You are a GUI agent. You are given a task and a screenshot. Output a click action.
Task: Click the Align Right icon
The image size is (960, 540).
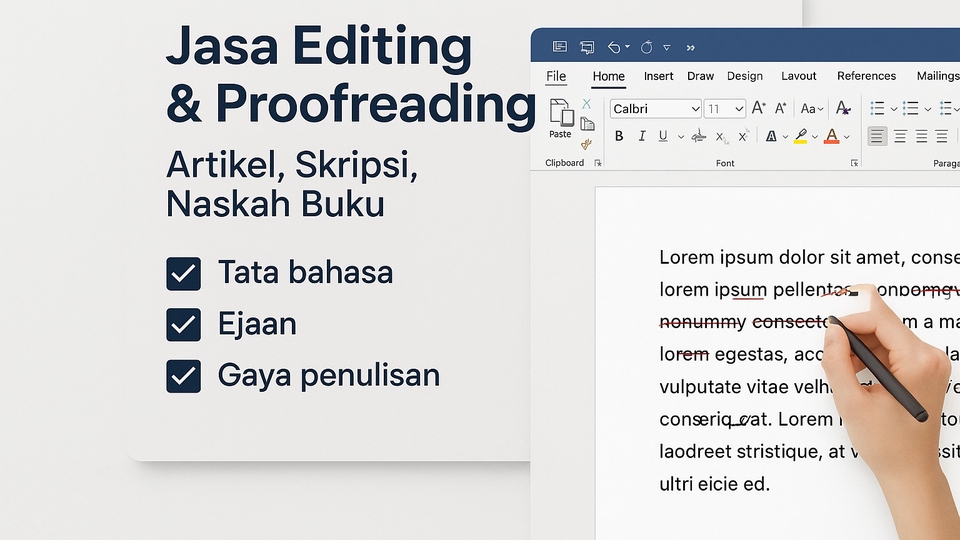[x=921, y=136]
